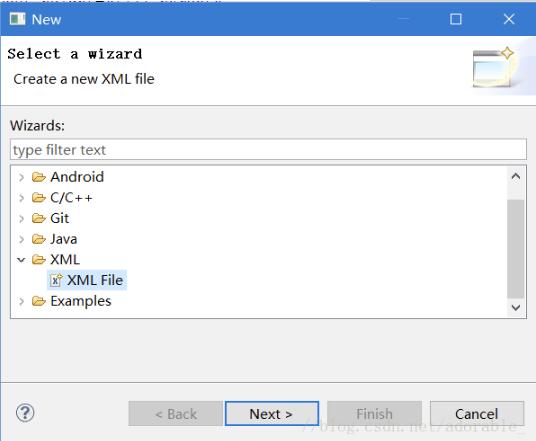The height and width of the screenshot is (441, 536).
Task: Click the Next button
Action: point(272,414)
